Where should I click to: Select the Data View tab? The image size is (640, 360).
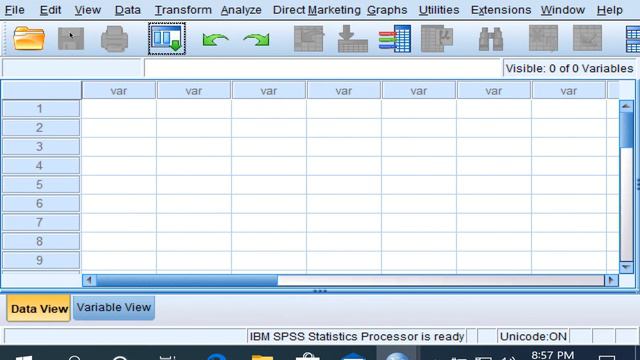click(x=39, y=309)
